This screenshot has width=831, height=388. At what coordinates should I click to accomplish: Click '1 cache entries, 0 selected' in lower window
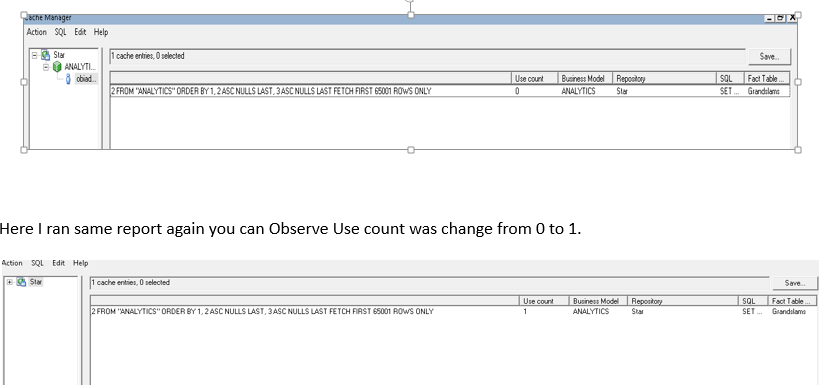[130, 283]
